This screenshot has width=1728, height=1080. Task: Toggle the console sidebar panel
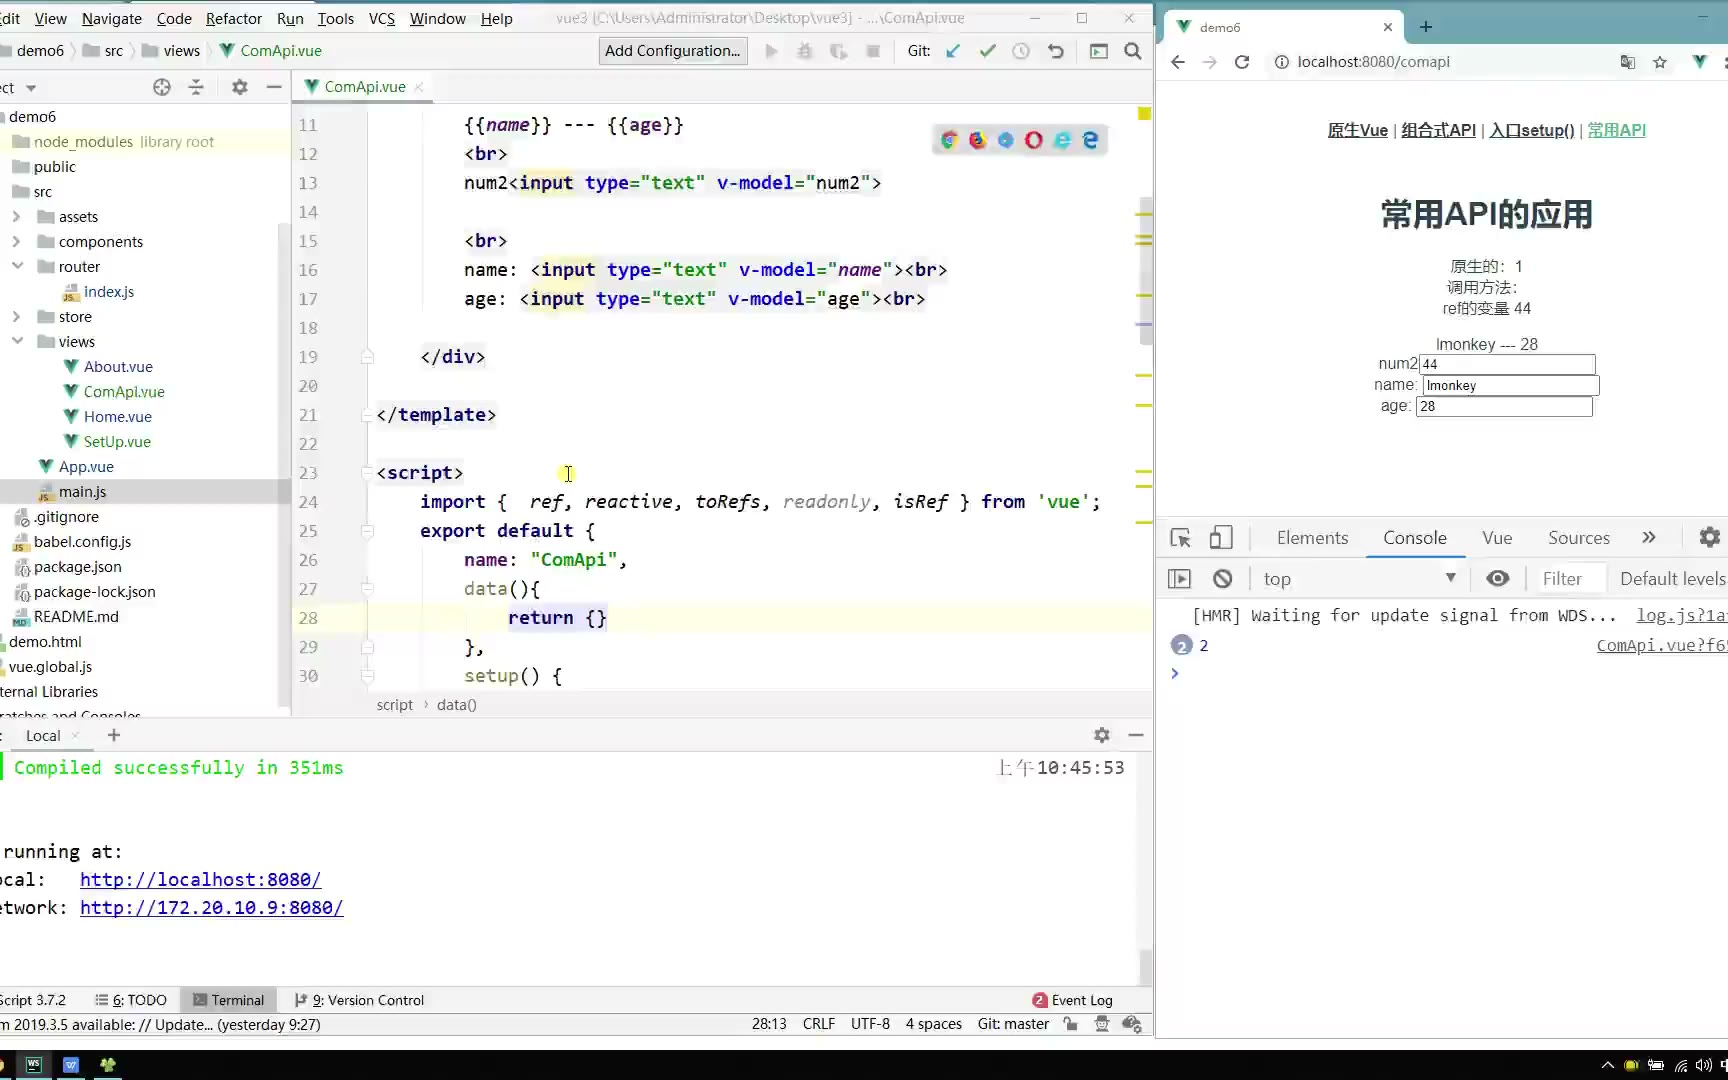pyautogui.click(x=1180, y=579)
